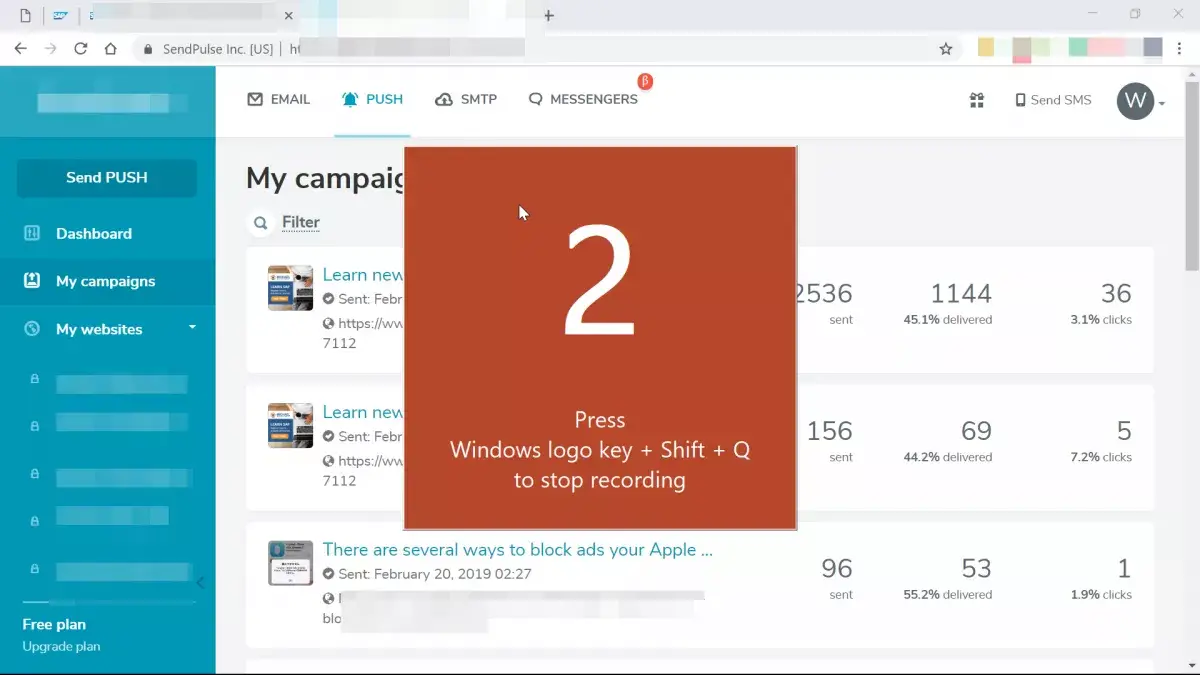The height and width of the screenshot is (675, 1200).
Task: Close the current browser tab
Action: coord(289,16)
